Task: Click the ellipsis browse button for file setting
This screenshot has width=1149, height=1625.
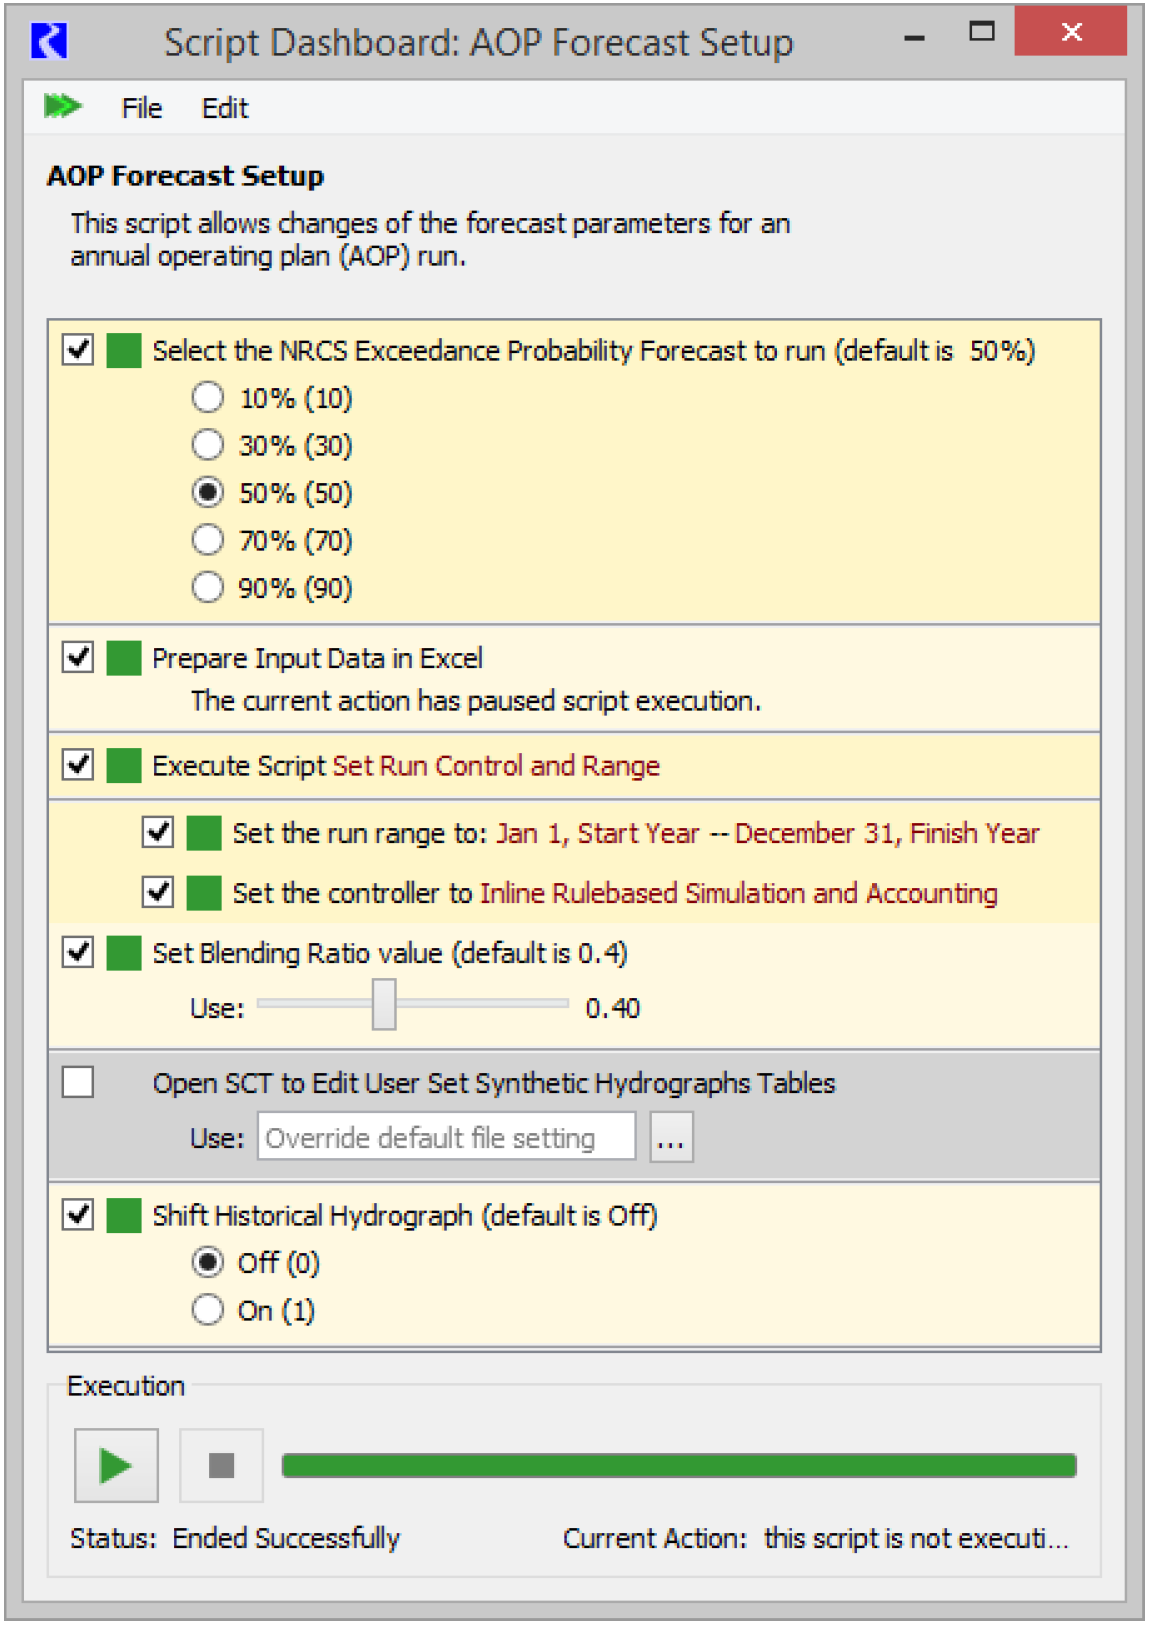Action: (671, 1138)
